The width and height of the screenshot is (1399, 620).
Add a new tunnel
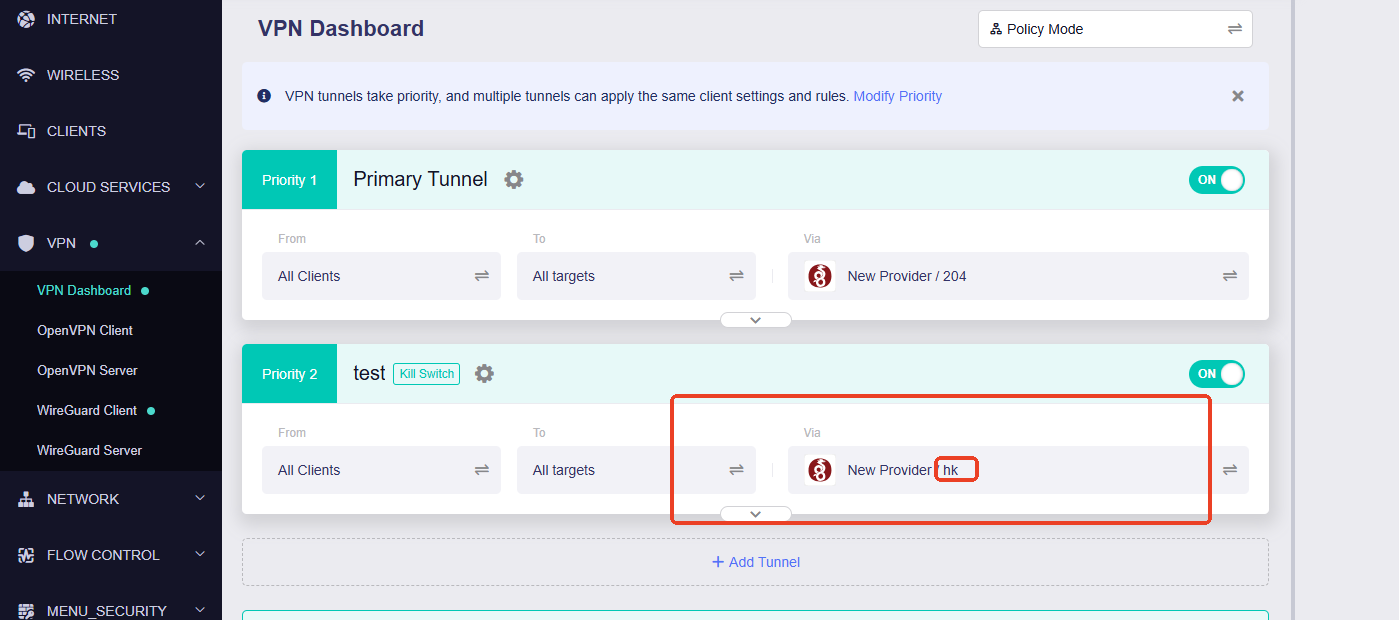tap(755, 562)
